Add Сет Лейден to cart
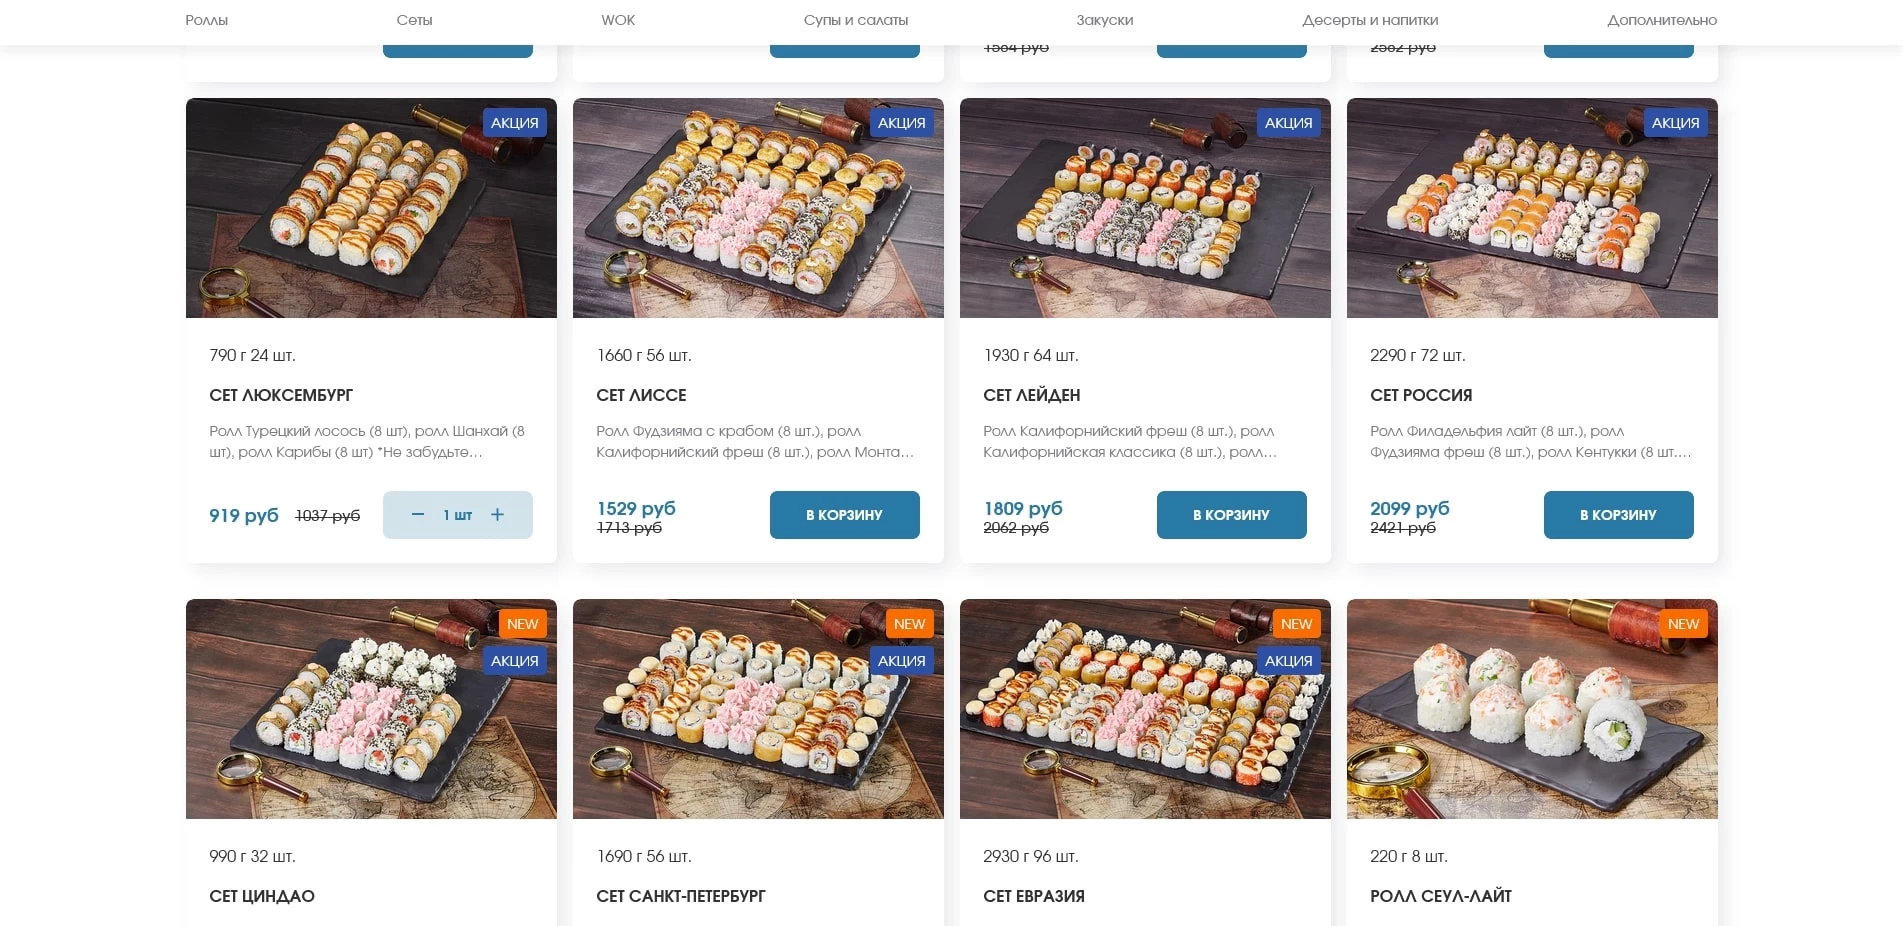The height and width of the screenshot is (926, 1903). tap(1231, 515)
